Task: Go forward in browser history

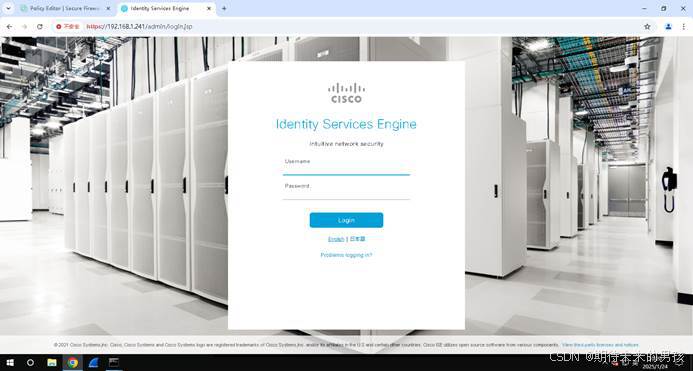Action: coord(24,27)
